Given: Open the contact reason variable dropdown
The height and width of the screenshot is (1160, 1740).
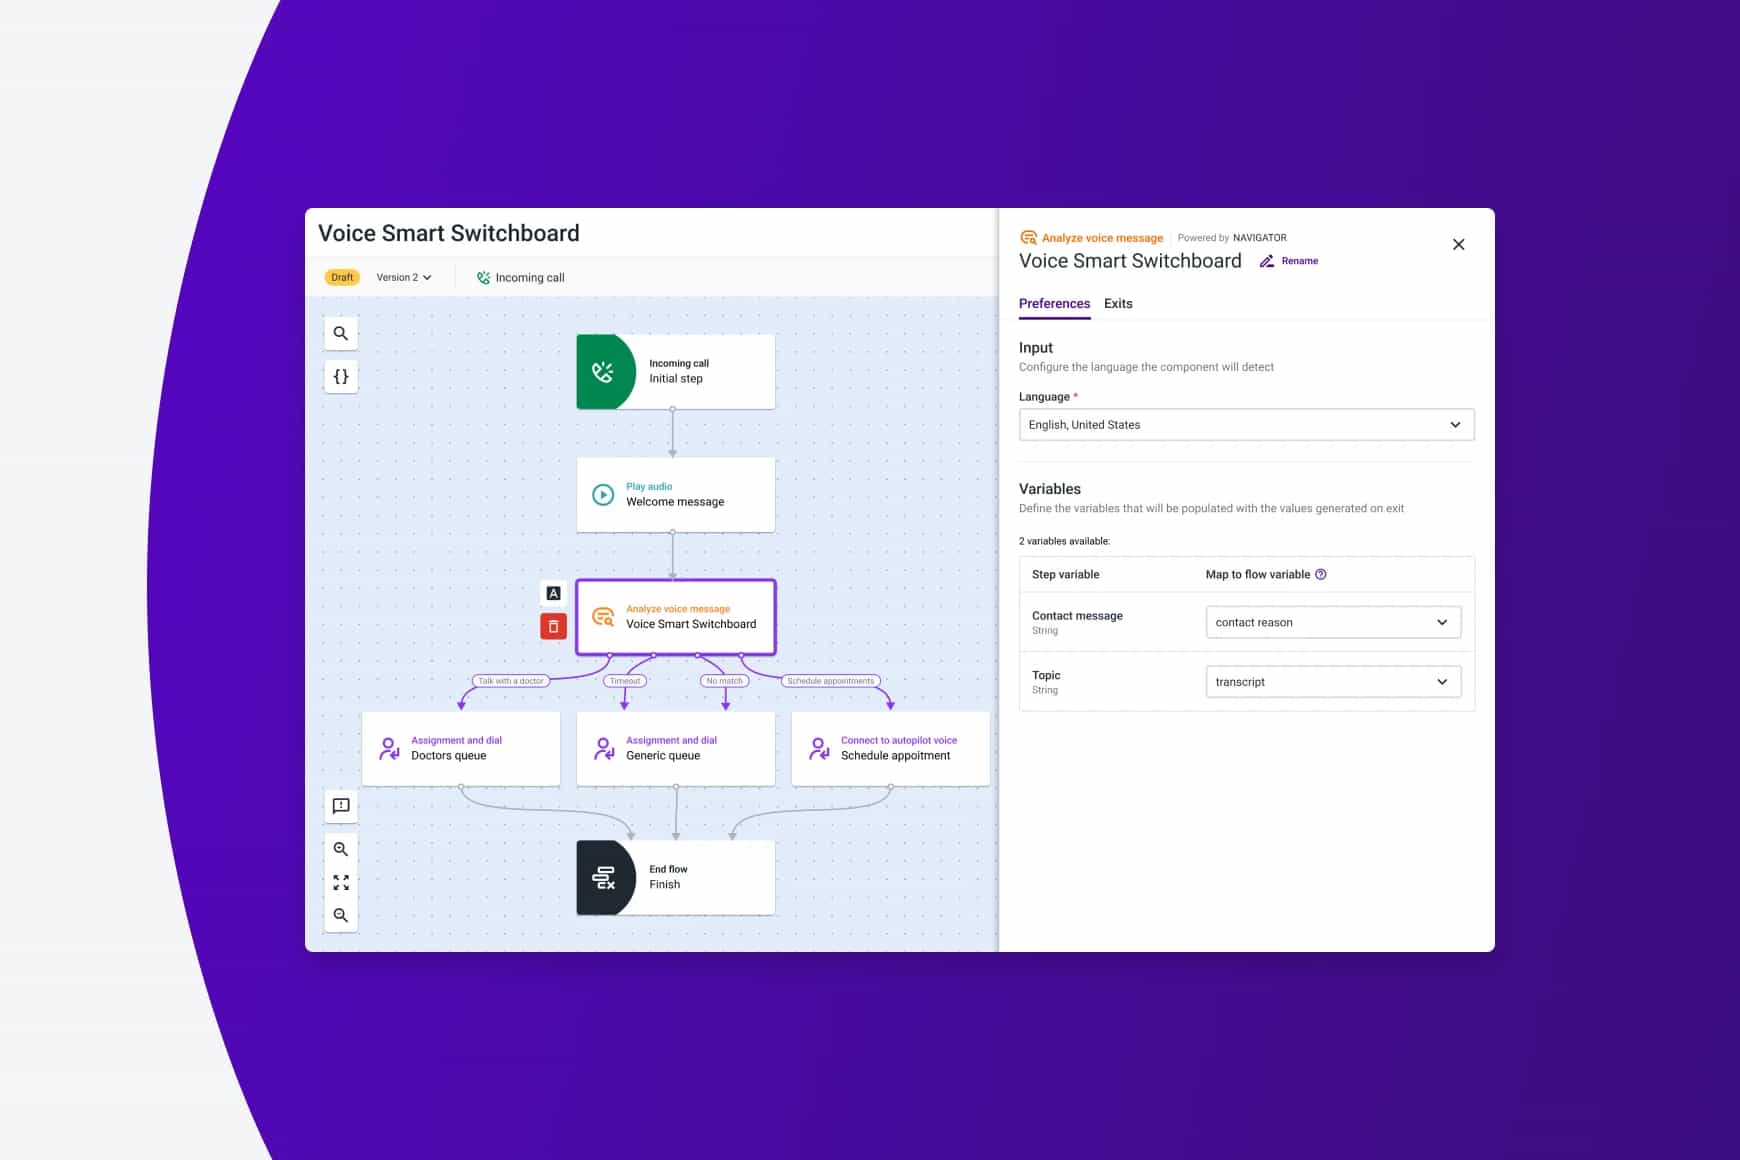Looking at the screenshot, I should coord(1332,622).
